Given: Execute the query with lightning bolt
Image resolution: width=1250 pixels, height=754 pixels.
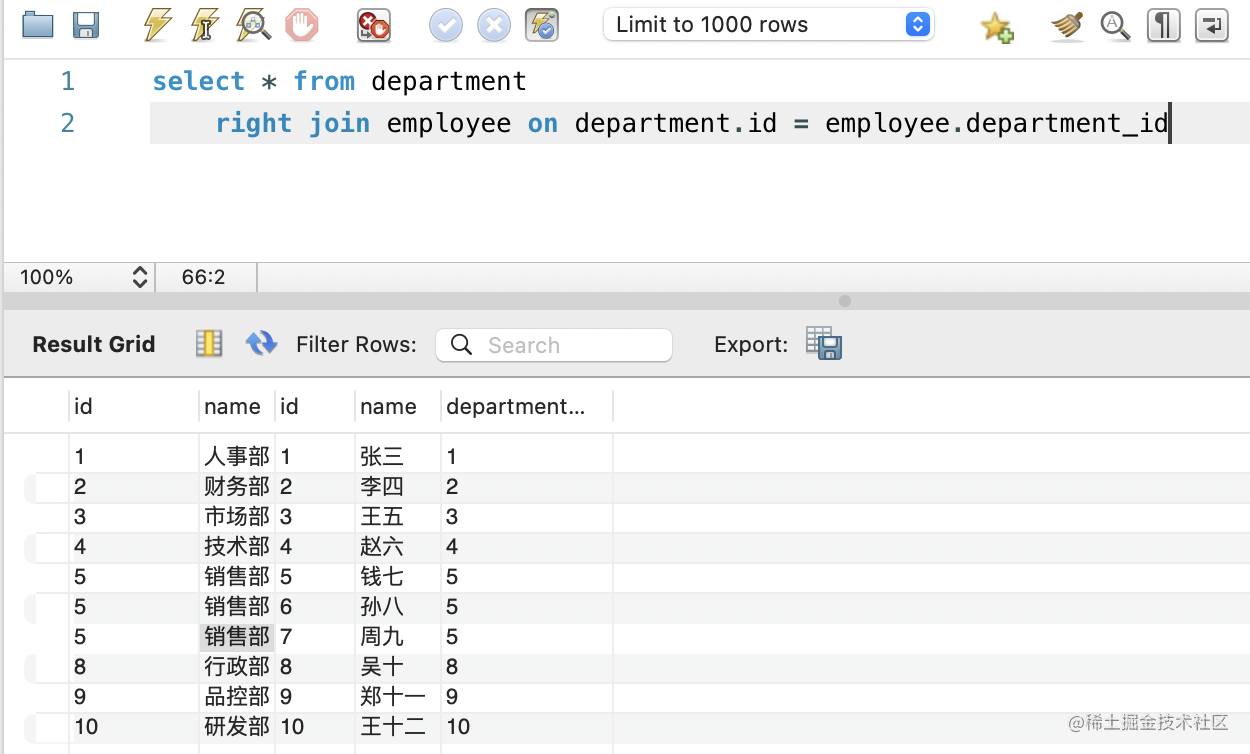Looking at the screenshot, I should click(x=157, y=25).
